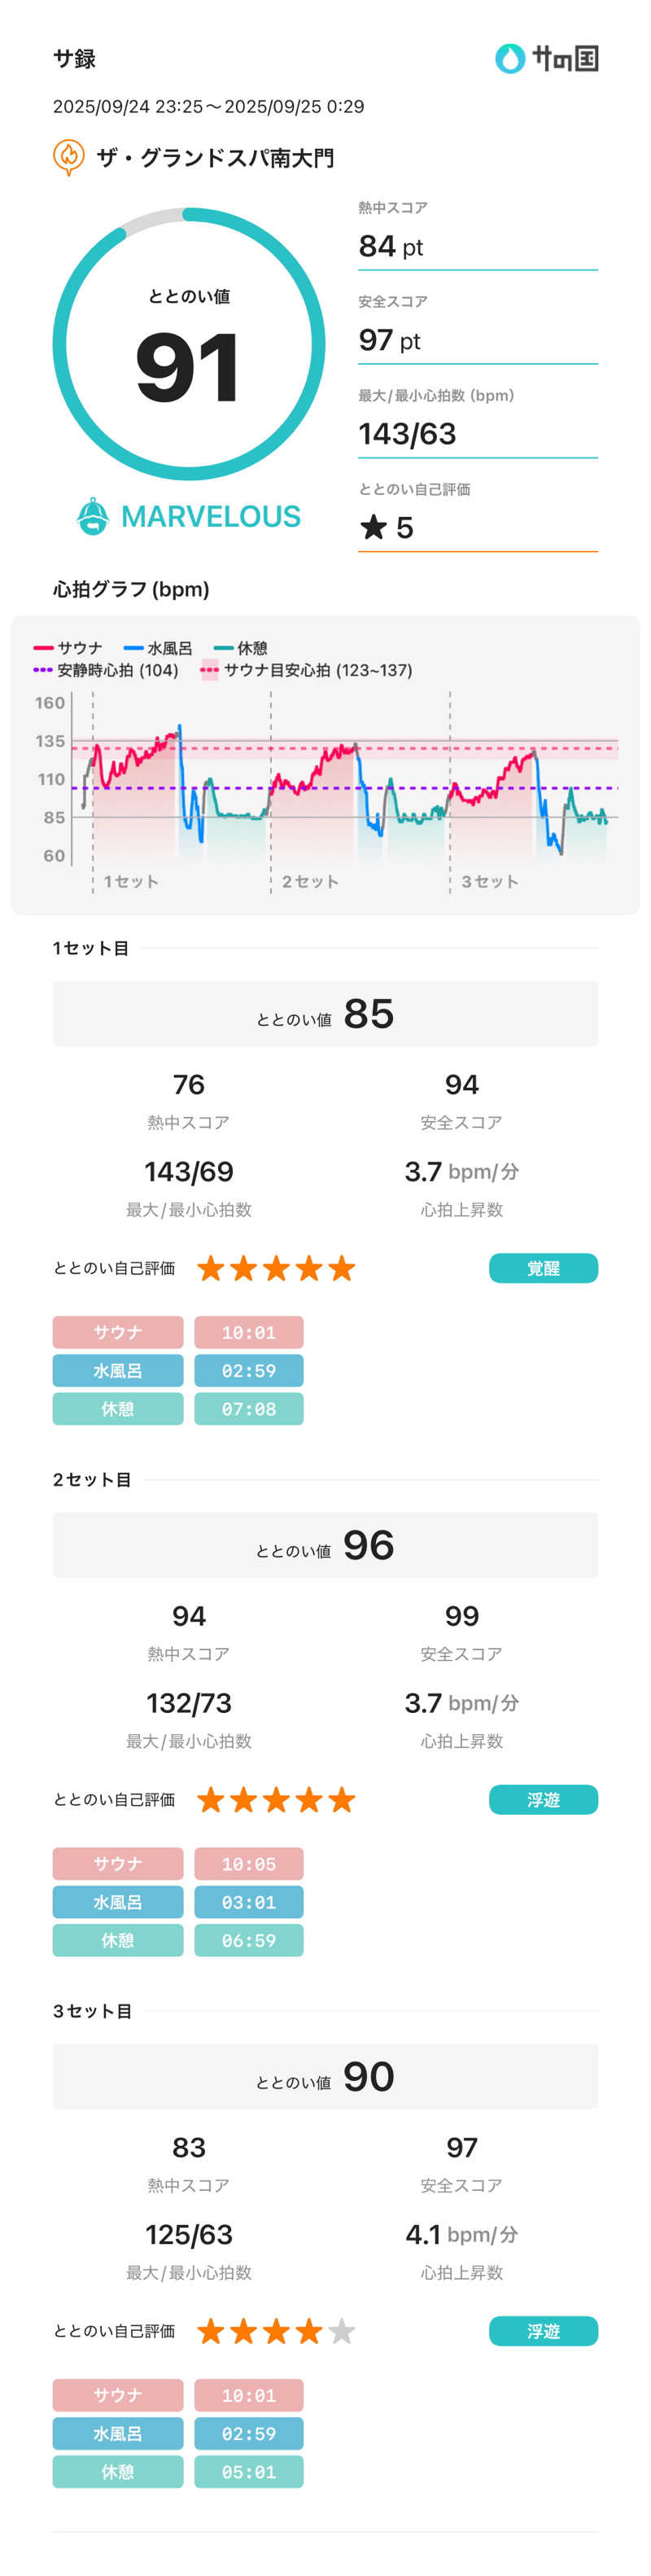Click the pink サウナ目安心拍 legend swatch
Image resolution: width=651 pixels, height=2576 pixels.
coord(210,670)
